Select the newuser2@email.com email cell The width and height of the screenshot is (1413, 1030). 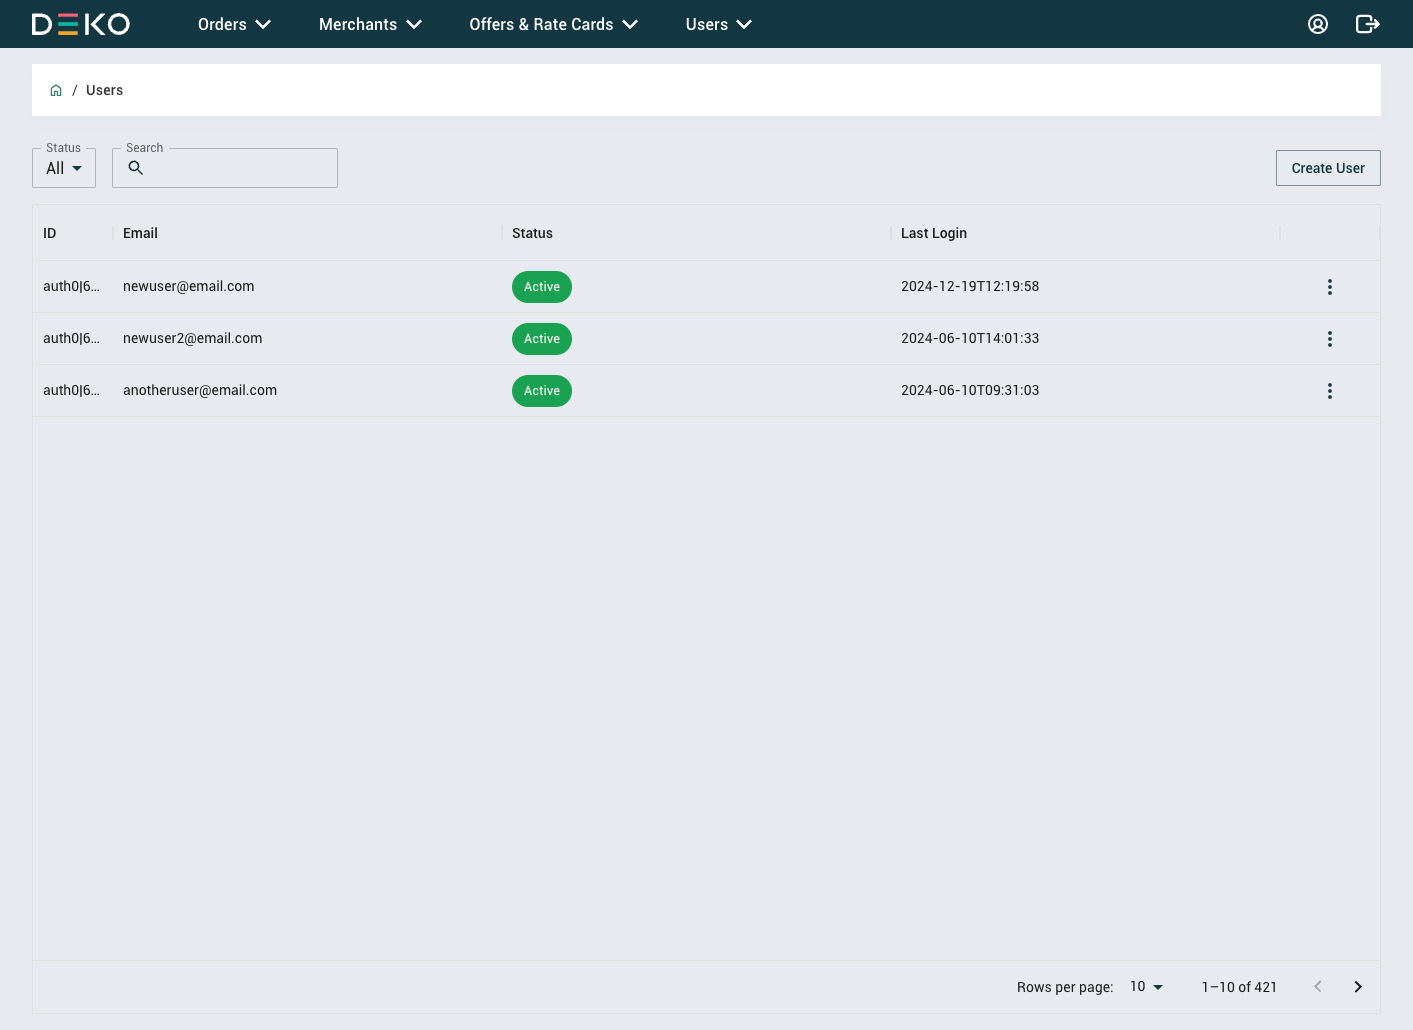[193, 338]
